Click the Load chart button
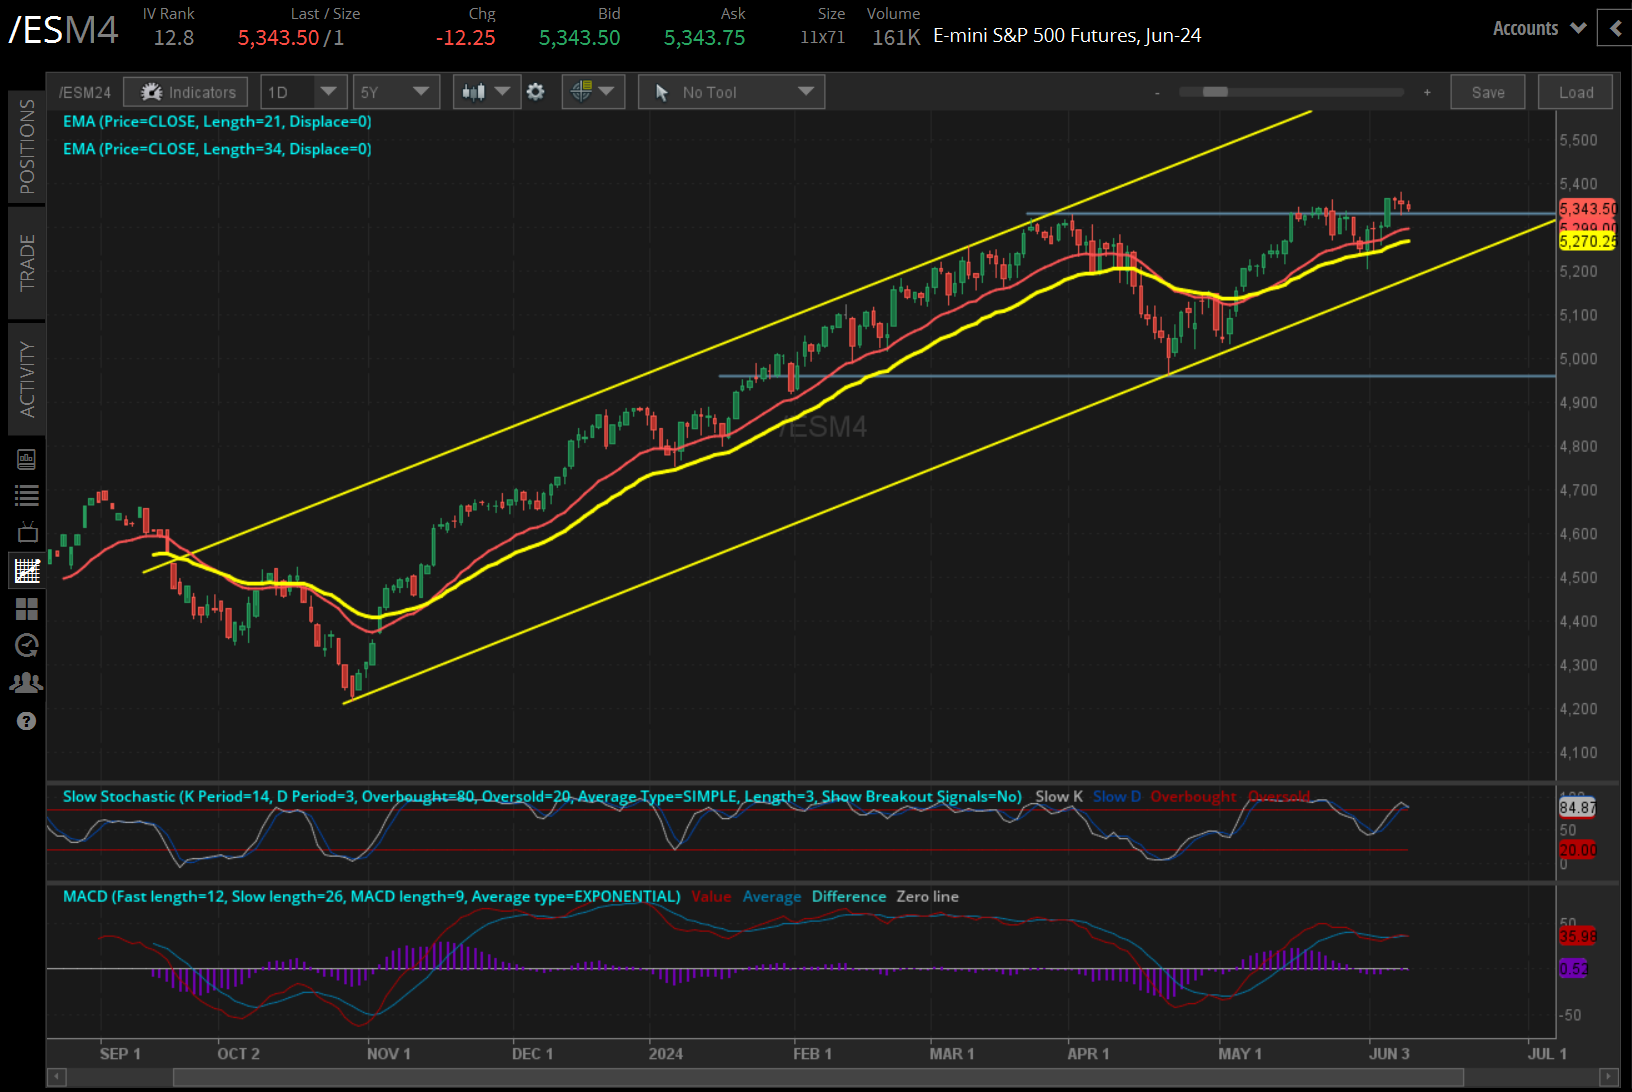Viewport: 1632px width, 1092px height. [1576, 92]
